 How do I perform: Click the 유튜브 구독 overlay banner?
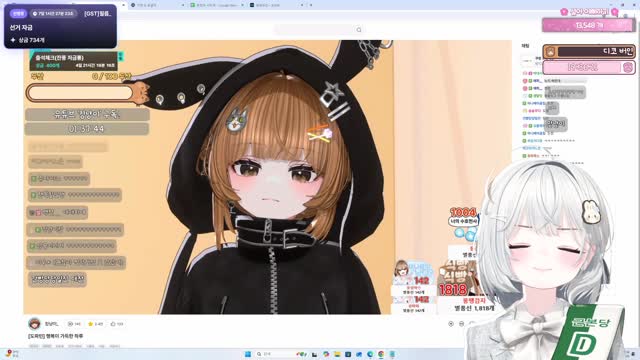tap(87, 114)
